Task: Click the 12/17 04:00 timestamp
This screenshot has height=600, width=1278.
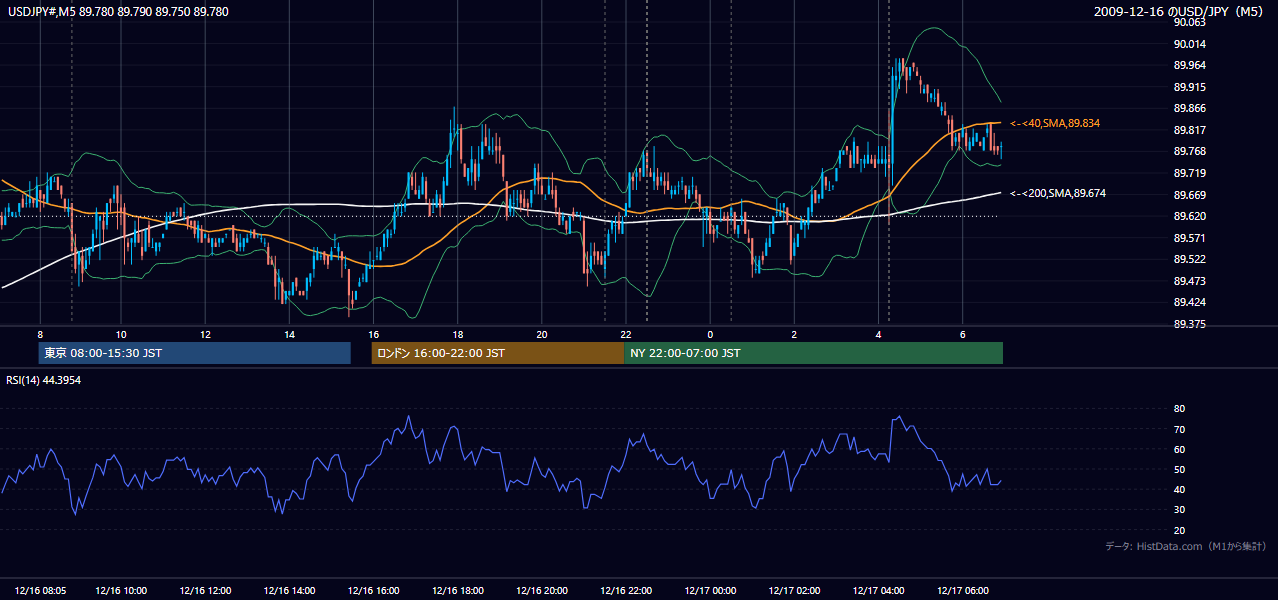Action: [878, 591]
